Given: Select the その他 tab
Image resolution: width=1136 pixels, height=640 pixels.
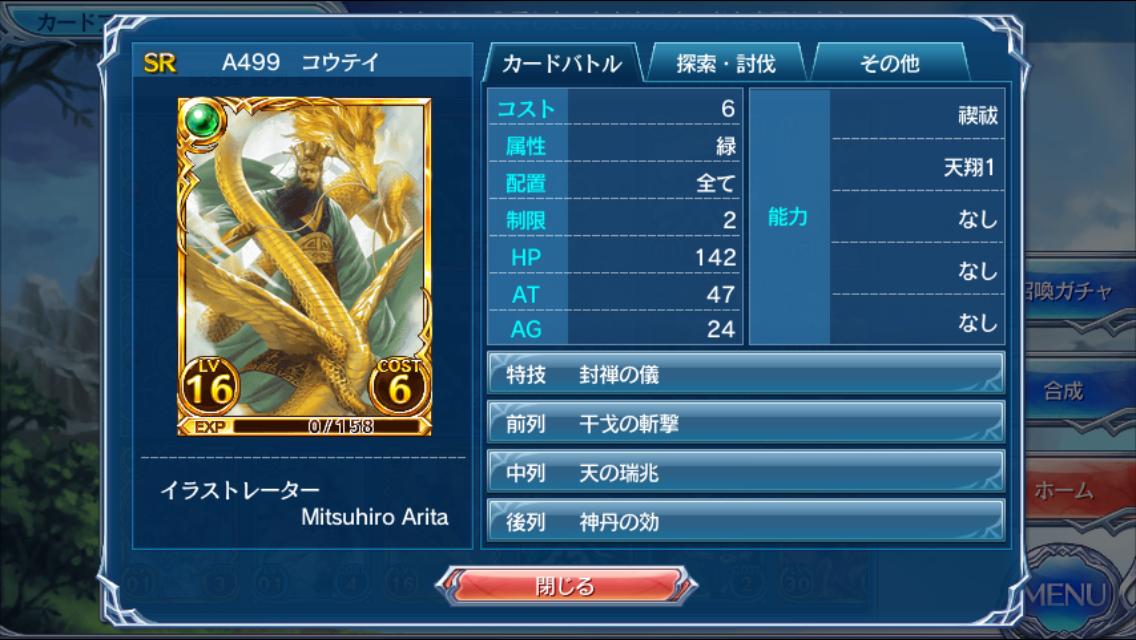Looking at the screenshot, I should coord(890,63).
